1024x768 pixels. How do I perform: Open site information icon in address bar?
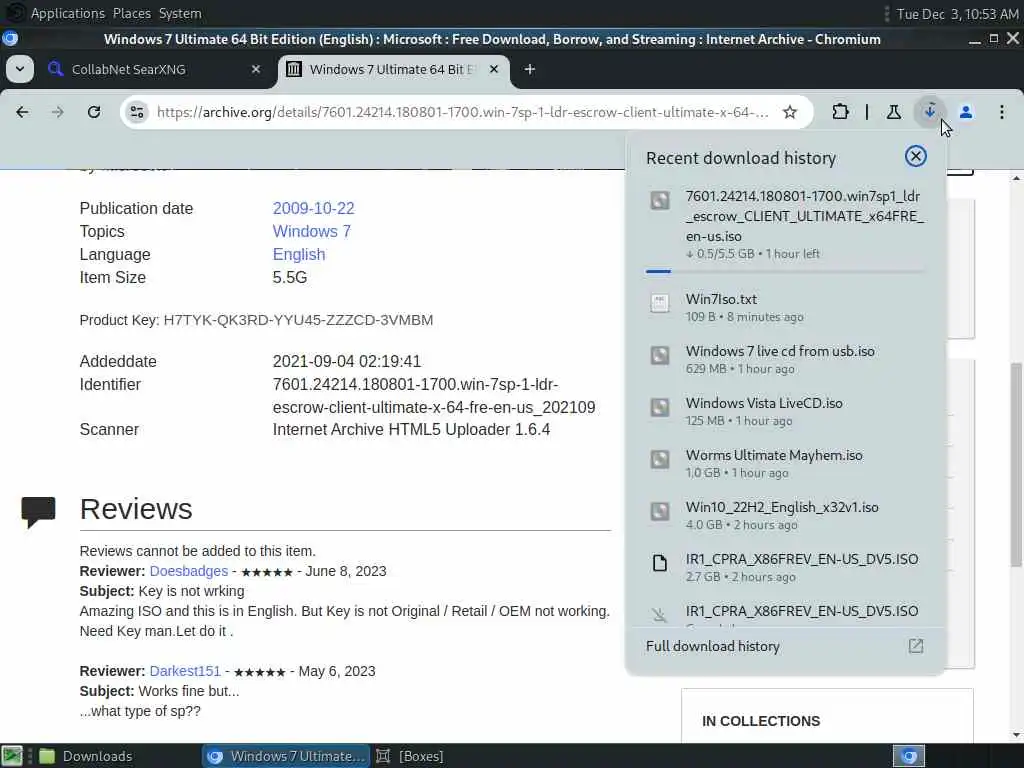137,112
